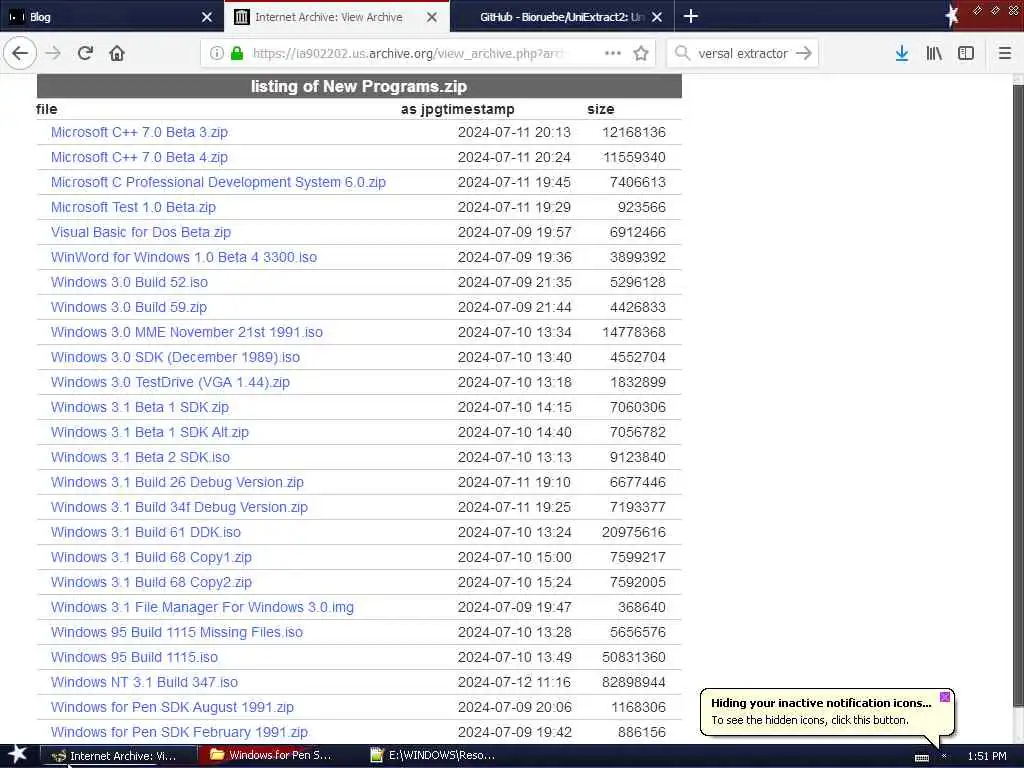Open Windows 3.1 File Manager For Windows 3.0.img
1024x768 pixels.
click(x=202, y=607)
